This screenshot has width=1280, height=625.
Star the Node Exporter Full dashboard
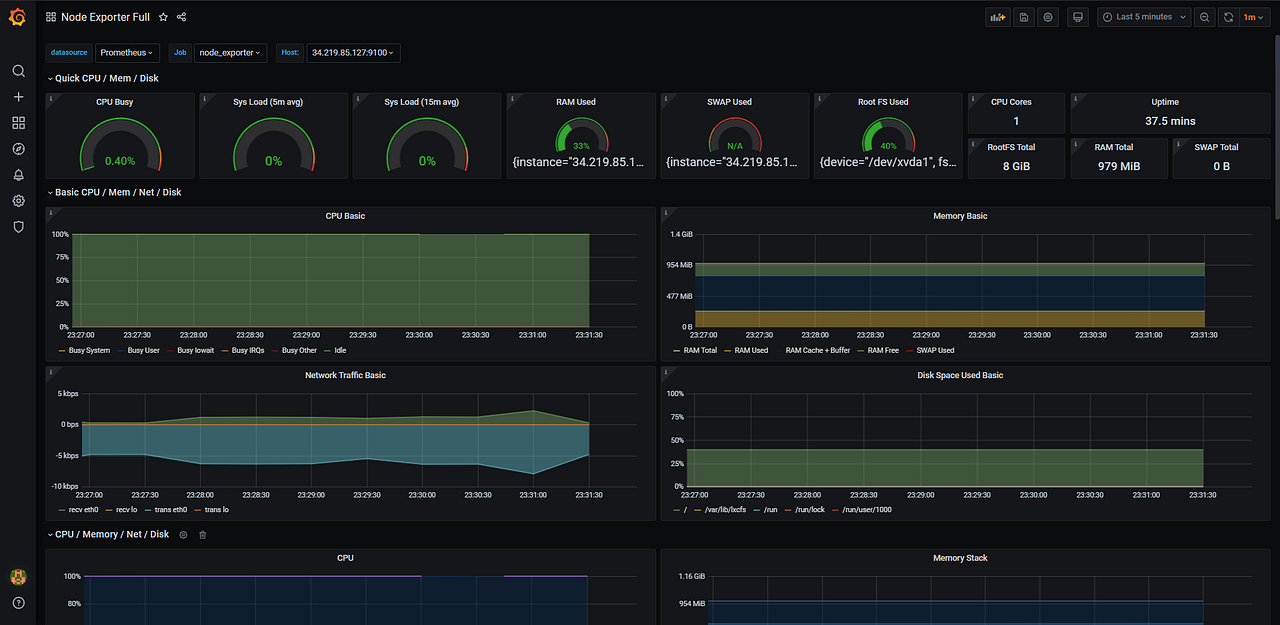(163, 17)
